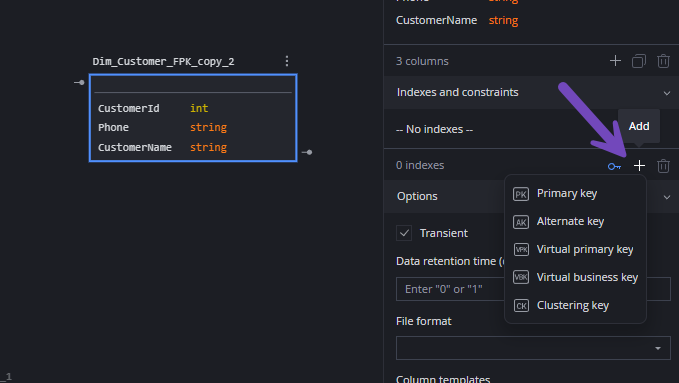Duplicate columns using the copy icon
This screenshot has height=383, width=679.
coord(639,61)
